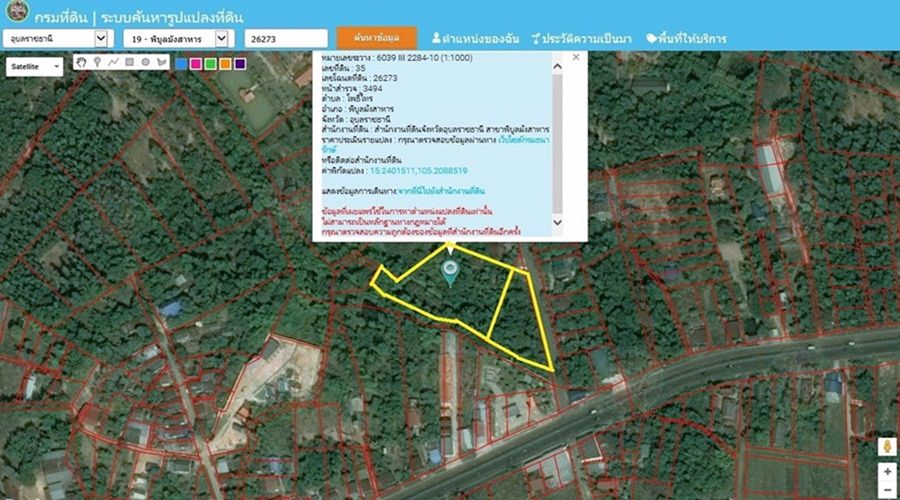Open พื้นที่ให้บริการ (service area) menu

686,38
